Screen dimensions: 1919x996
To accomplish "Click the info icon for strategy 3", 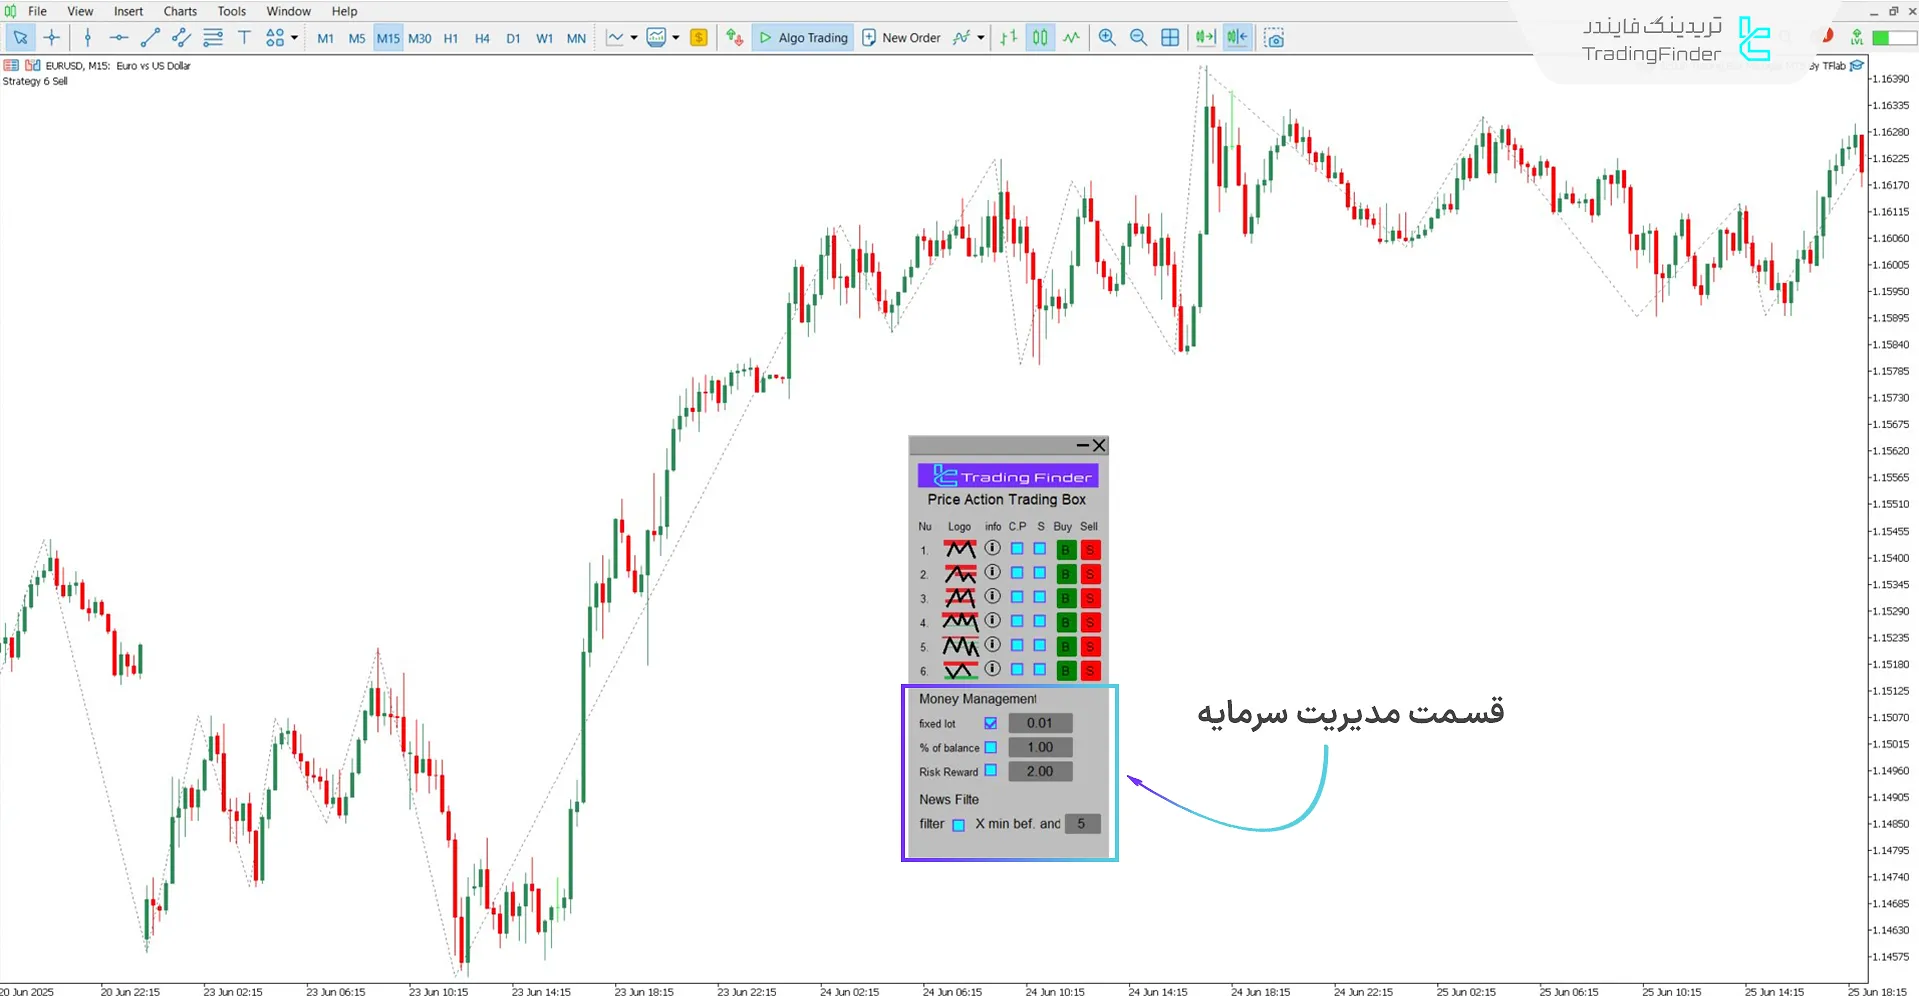I will [x=993, y=597].
